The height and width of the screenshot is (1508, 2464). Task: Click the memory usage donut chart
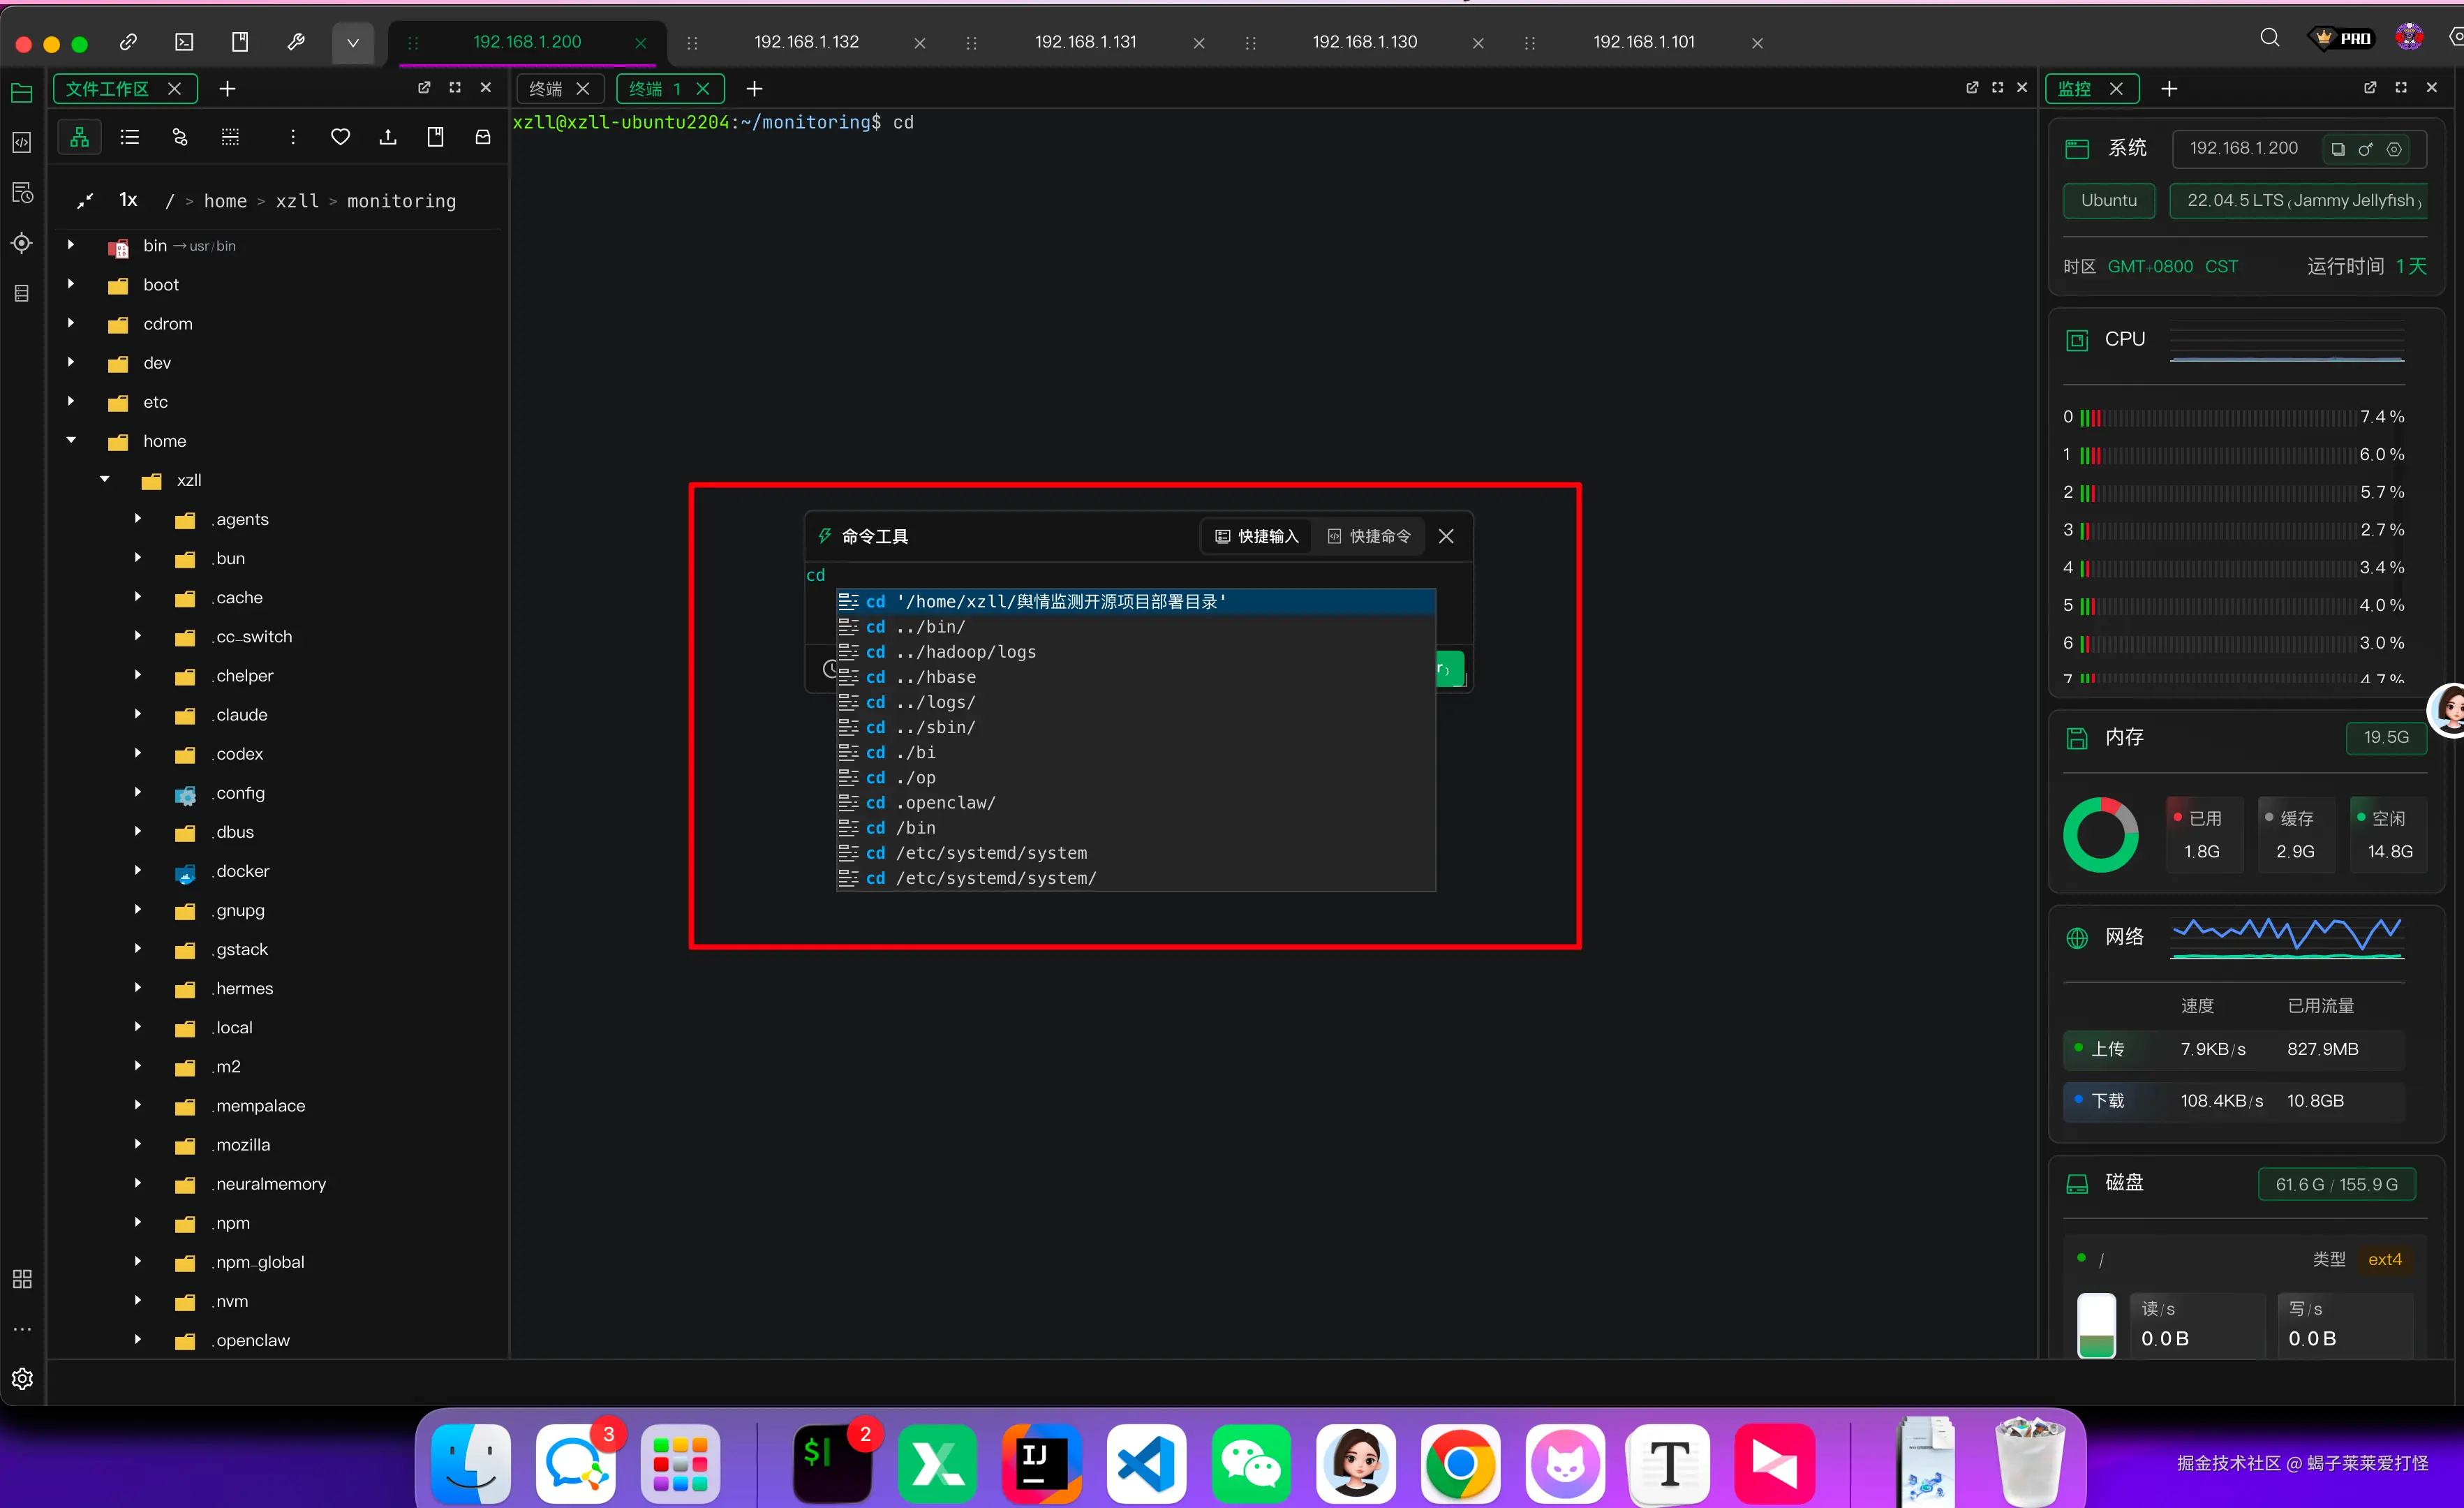click(x=2101, y=834)
